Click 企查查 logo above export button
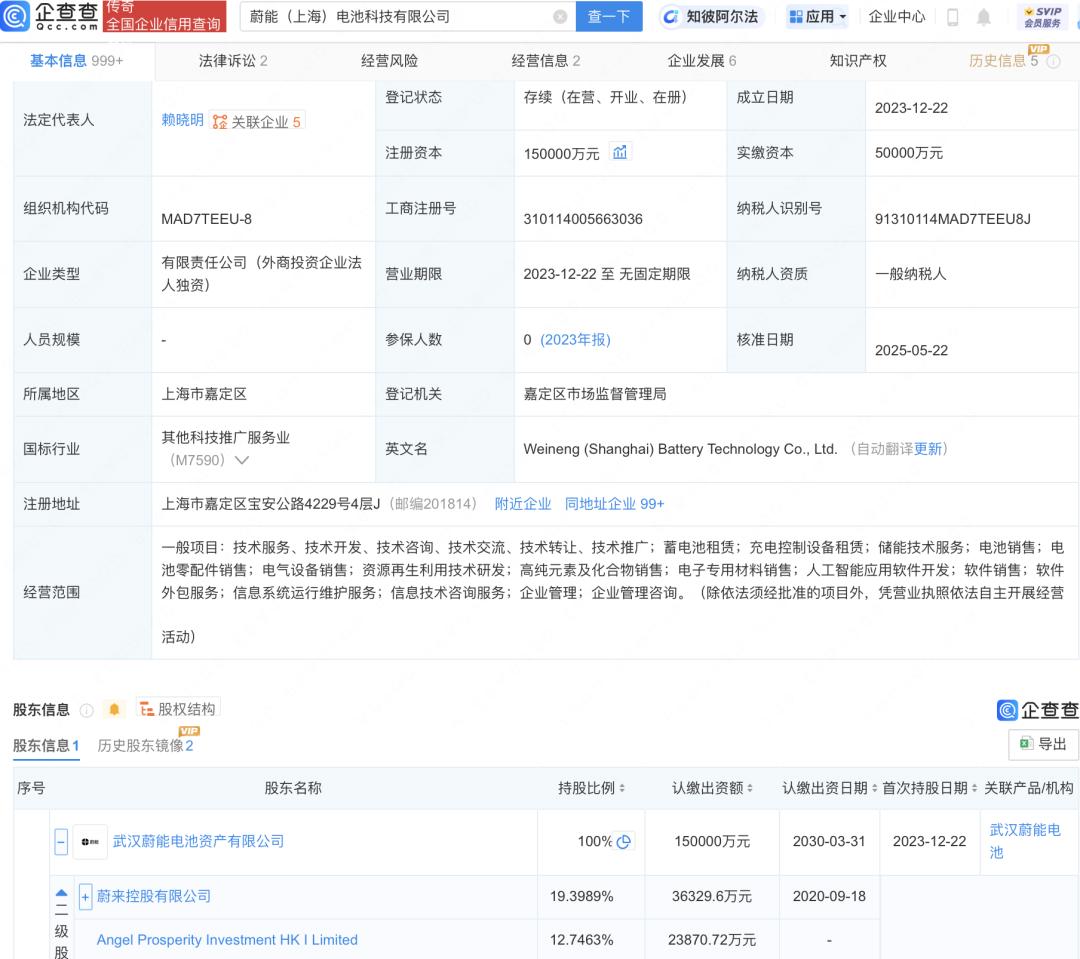The image size is (1080, 959). click(1038, 710)
